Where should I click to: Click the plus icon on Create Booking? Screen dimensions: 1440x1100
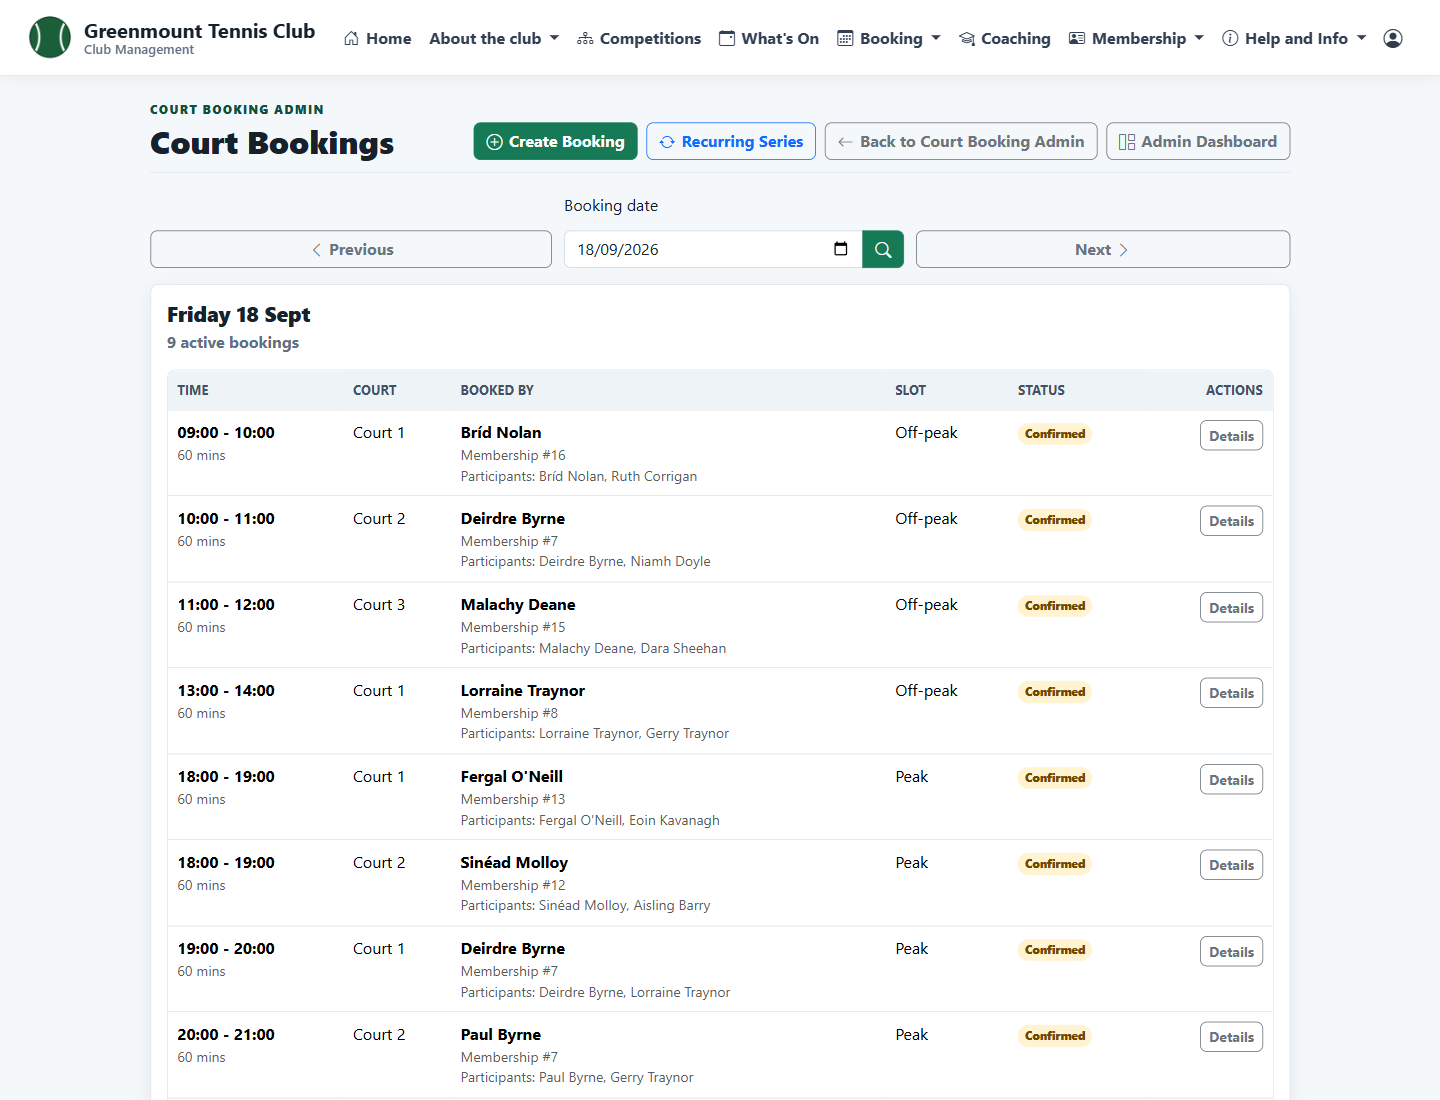494,142
